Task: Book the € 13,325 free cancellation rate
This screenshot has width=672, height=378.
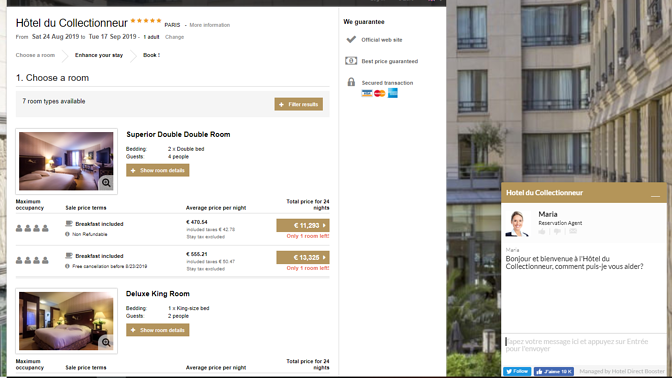Action: tap(303, 258)
